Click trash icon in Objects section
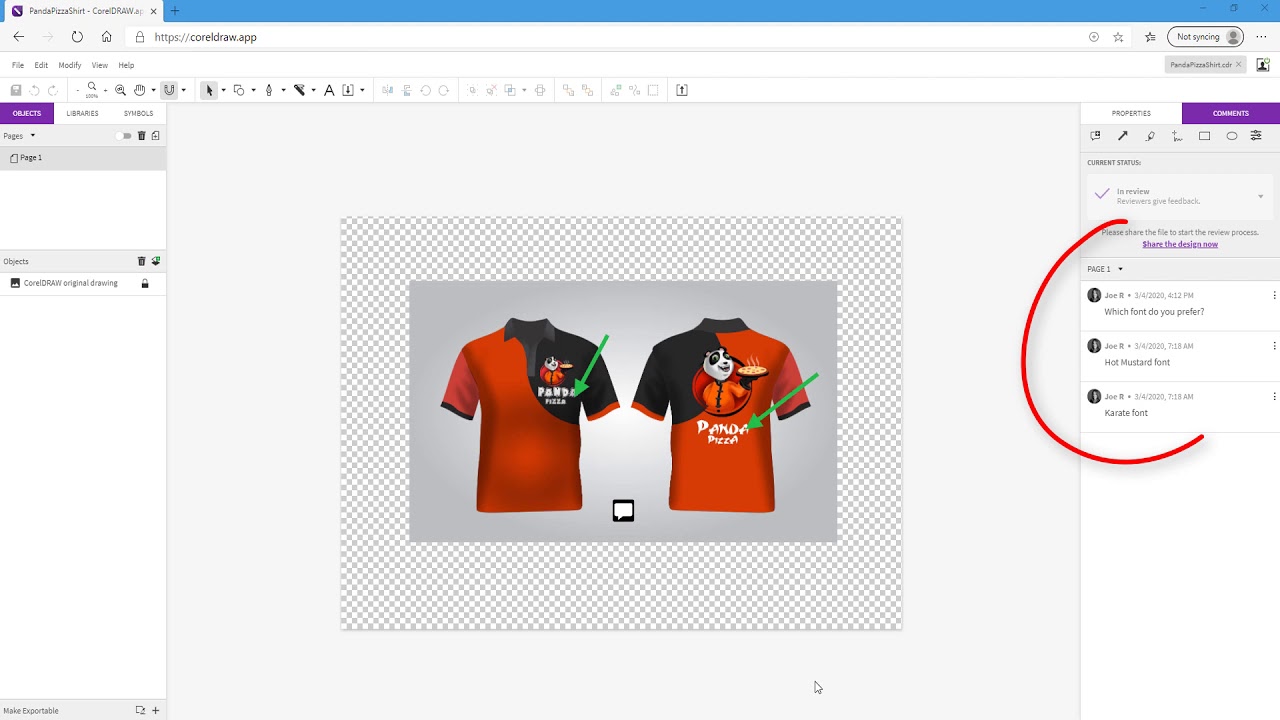This screenshot has height=720, width=1280. (141, 261)
